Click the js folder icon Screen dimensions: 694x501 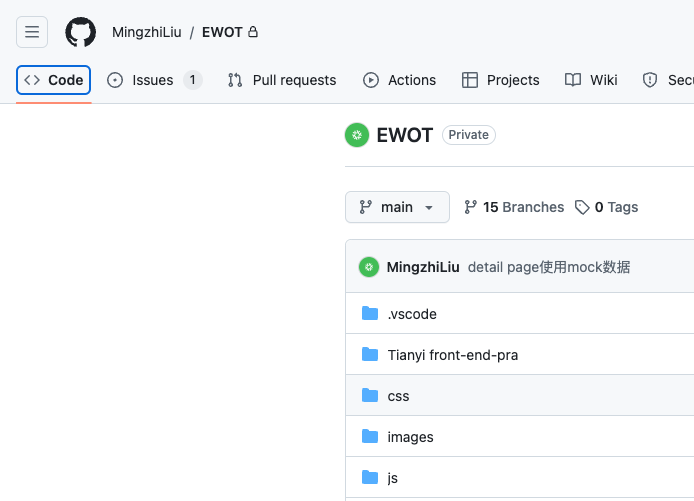coord(370,478)
